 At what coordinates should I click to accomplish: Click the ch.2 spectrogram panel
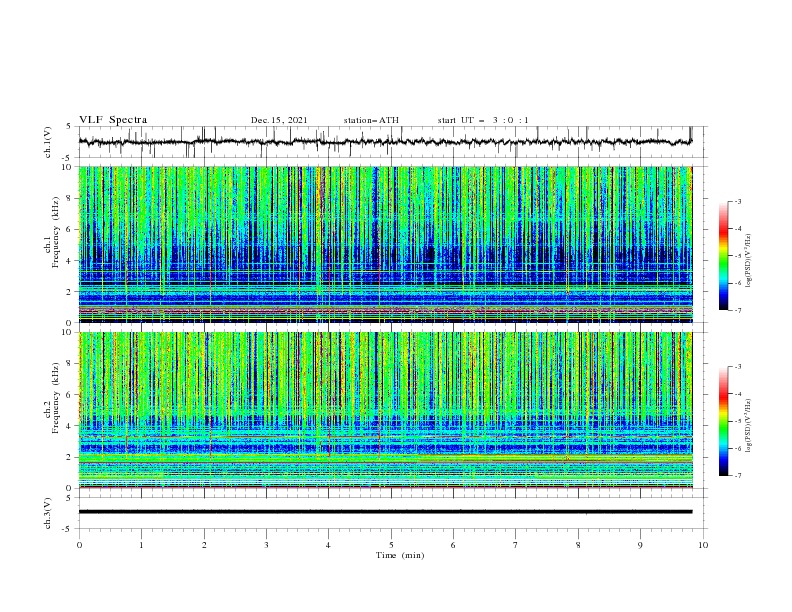[386, 410]
